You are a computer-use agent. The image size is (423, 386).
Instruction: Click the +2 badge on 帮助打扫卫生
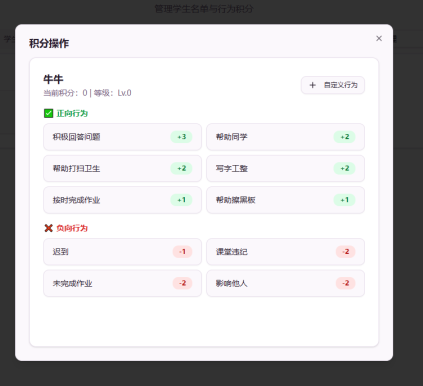182,168
